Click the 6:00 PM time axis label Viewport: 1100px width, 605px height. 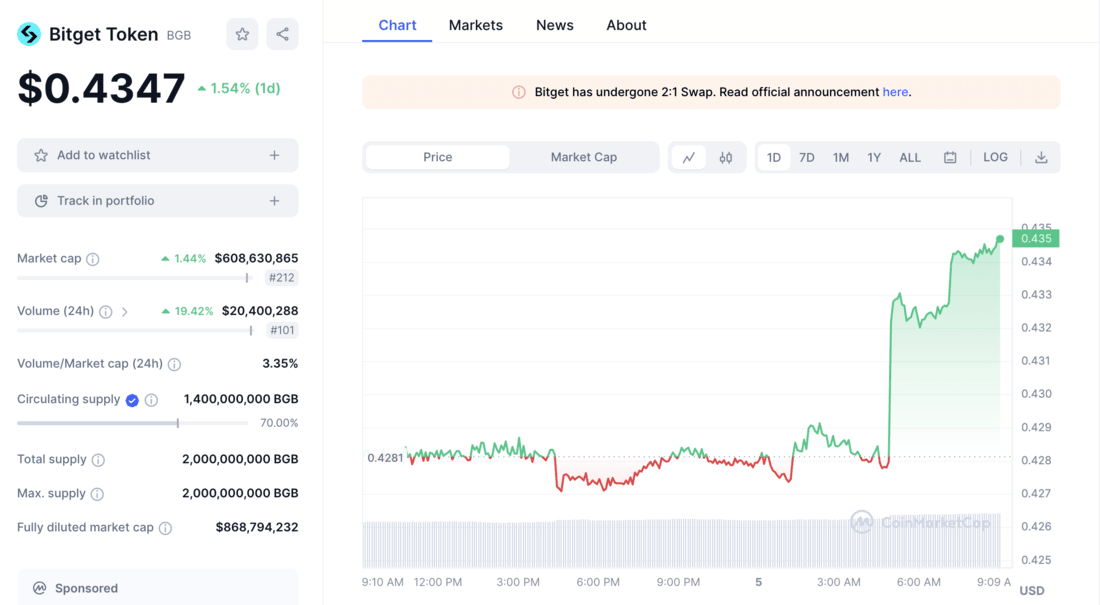tap(598, 582)
